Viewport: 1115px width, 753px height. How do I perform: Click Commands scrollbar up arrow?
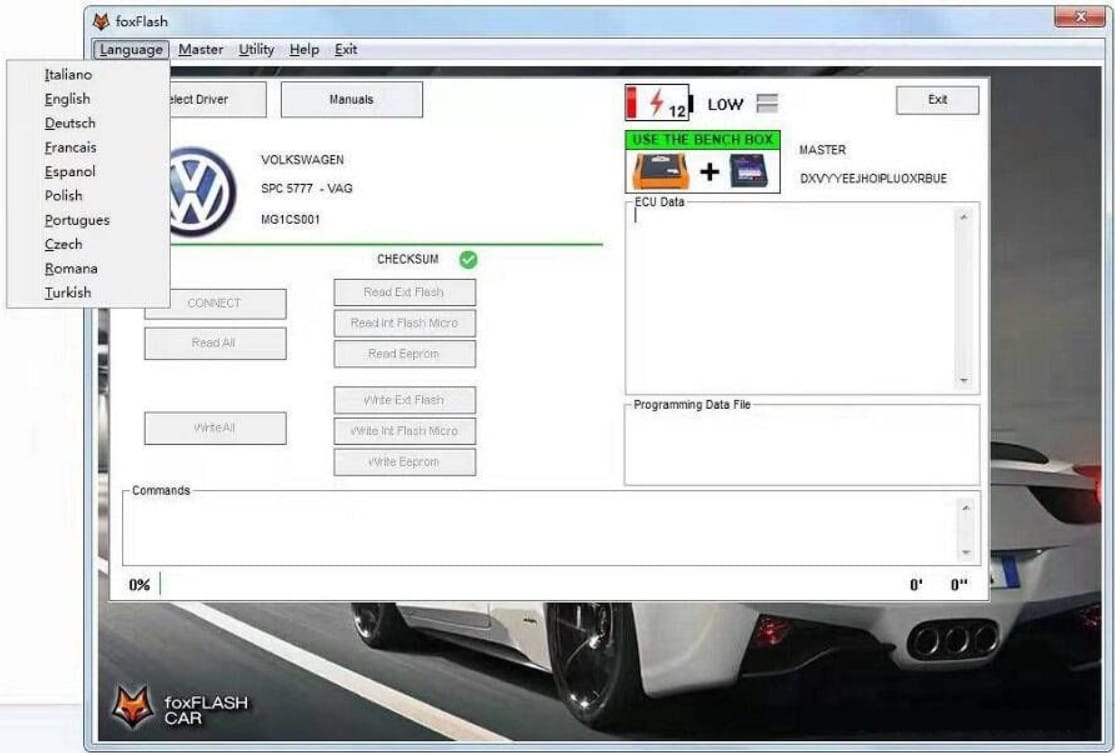(966, 508)
